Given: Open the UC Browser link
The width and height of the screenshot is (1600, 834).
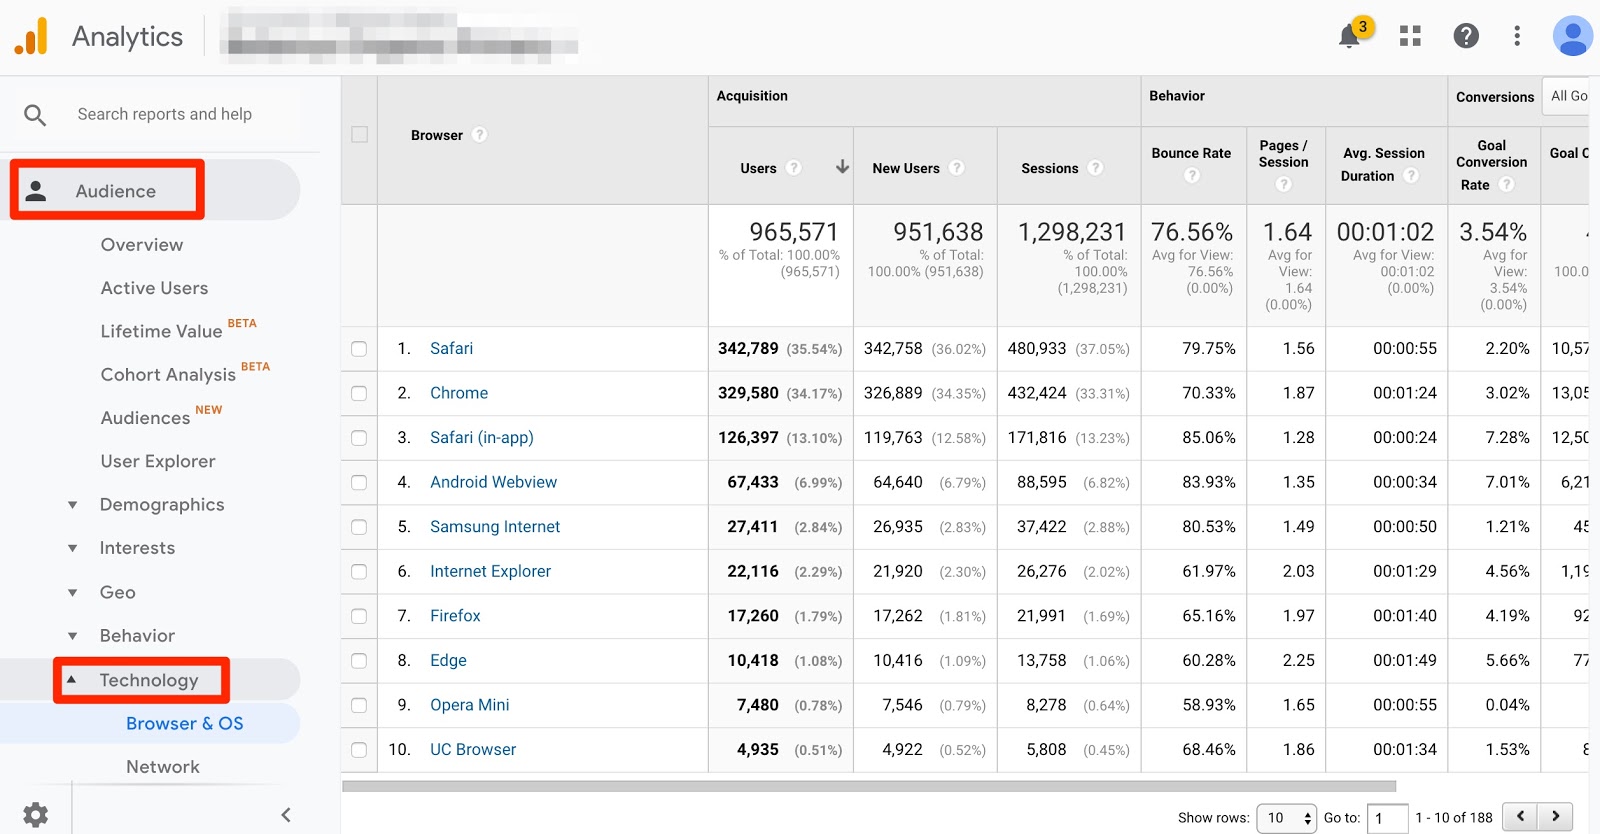Looking at the screenshot, I should point(473,750).
